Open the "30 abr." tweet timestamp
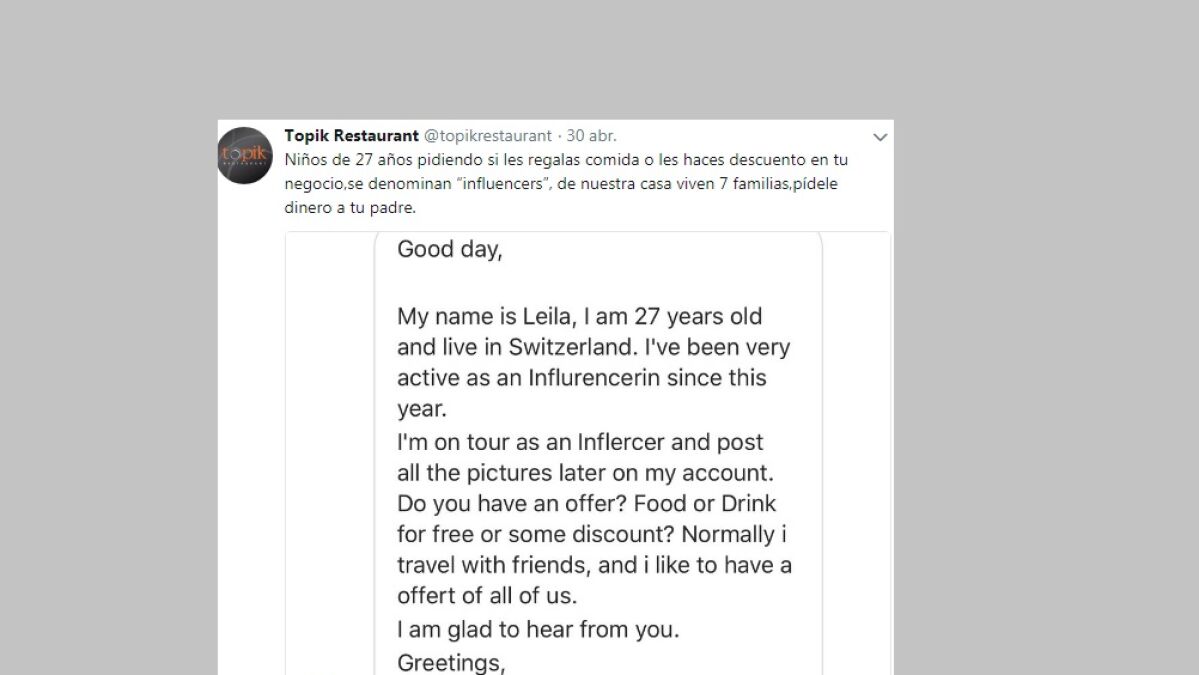The height and width of the screenshot is (675, 1199). pyautogui.click(x=592, y=136)
